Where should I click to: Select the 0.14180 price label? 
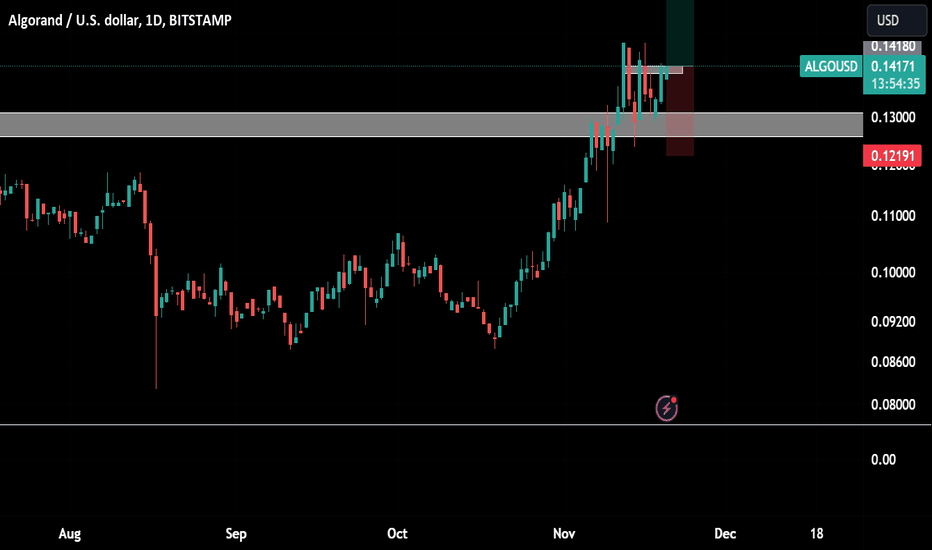click(892, 46)
